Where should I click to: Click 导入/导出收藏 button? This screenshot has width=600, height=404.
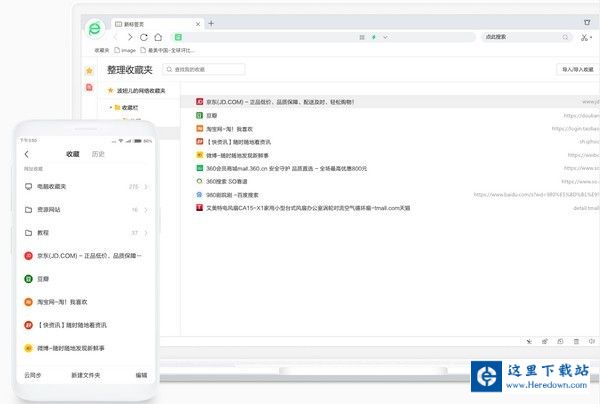pyautogui.click(x=577, y=70)
